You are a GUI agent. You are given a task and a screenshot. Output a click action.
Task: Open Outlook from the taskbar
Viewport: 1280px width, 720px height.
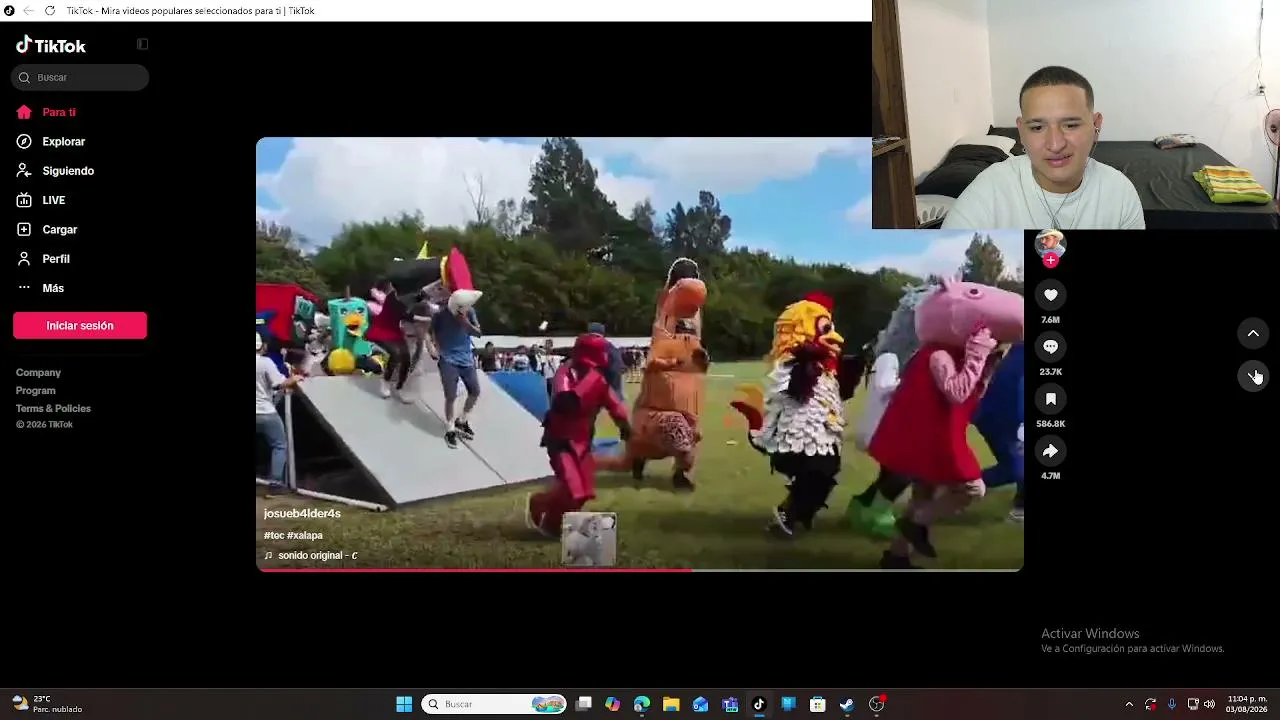(x=701, y=704)
